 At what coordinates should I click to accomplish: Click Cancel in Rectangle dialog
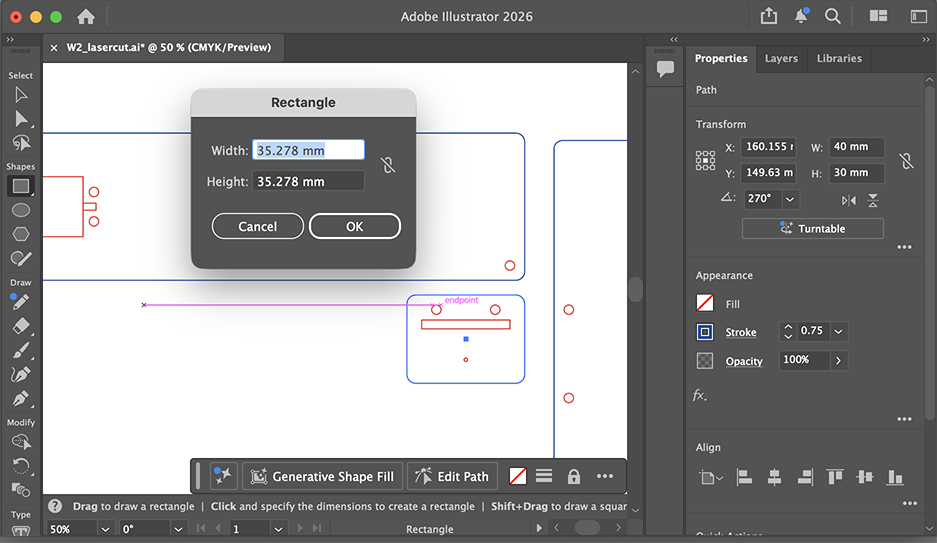tap(257, 227)
